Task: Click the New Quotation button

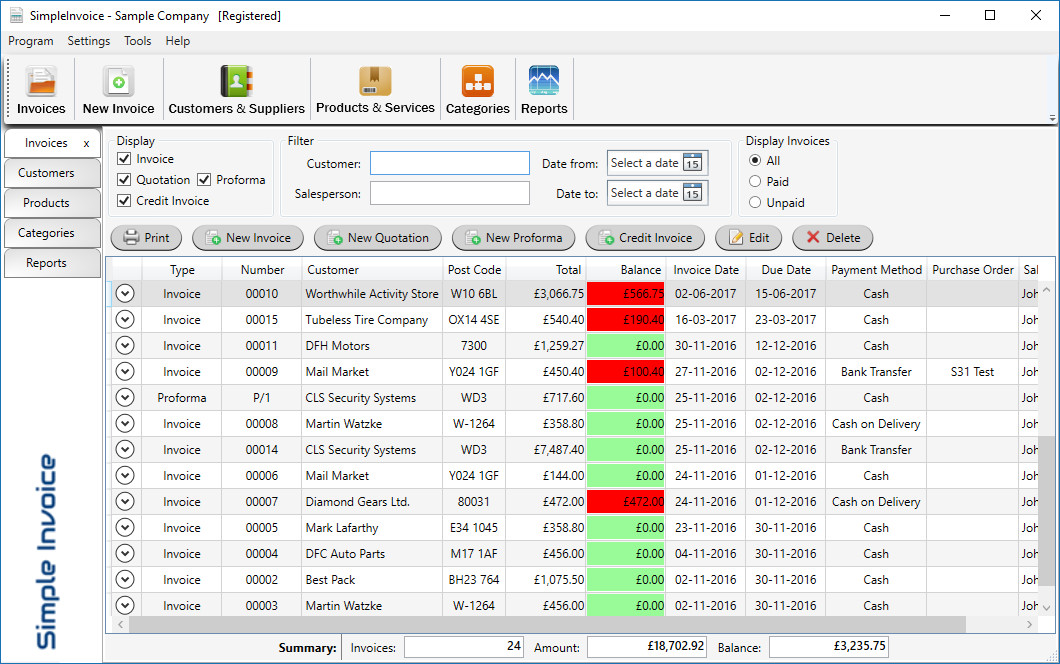Action: pos(377,238)
